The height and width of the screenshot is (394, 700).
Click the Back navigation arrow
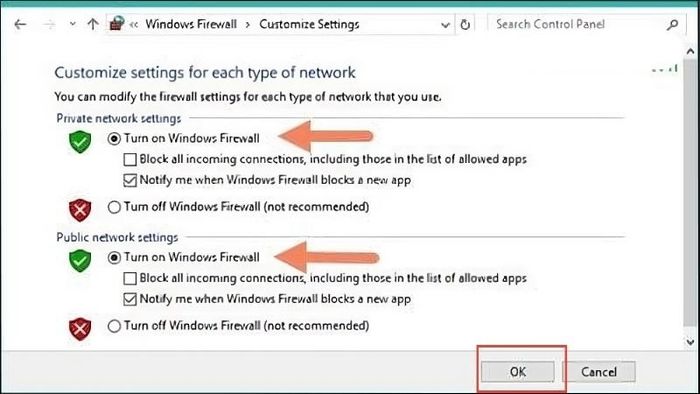[x=21, y=25]
